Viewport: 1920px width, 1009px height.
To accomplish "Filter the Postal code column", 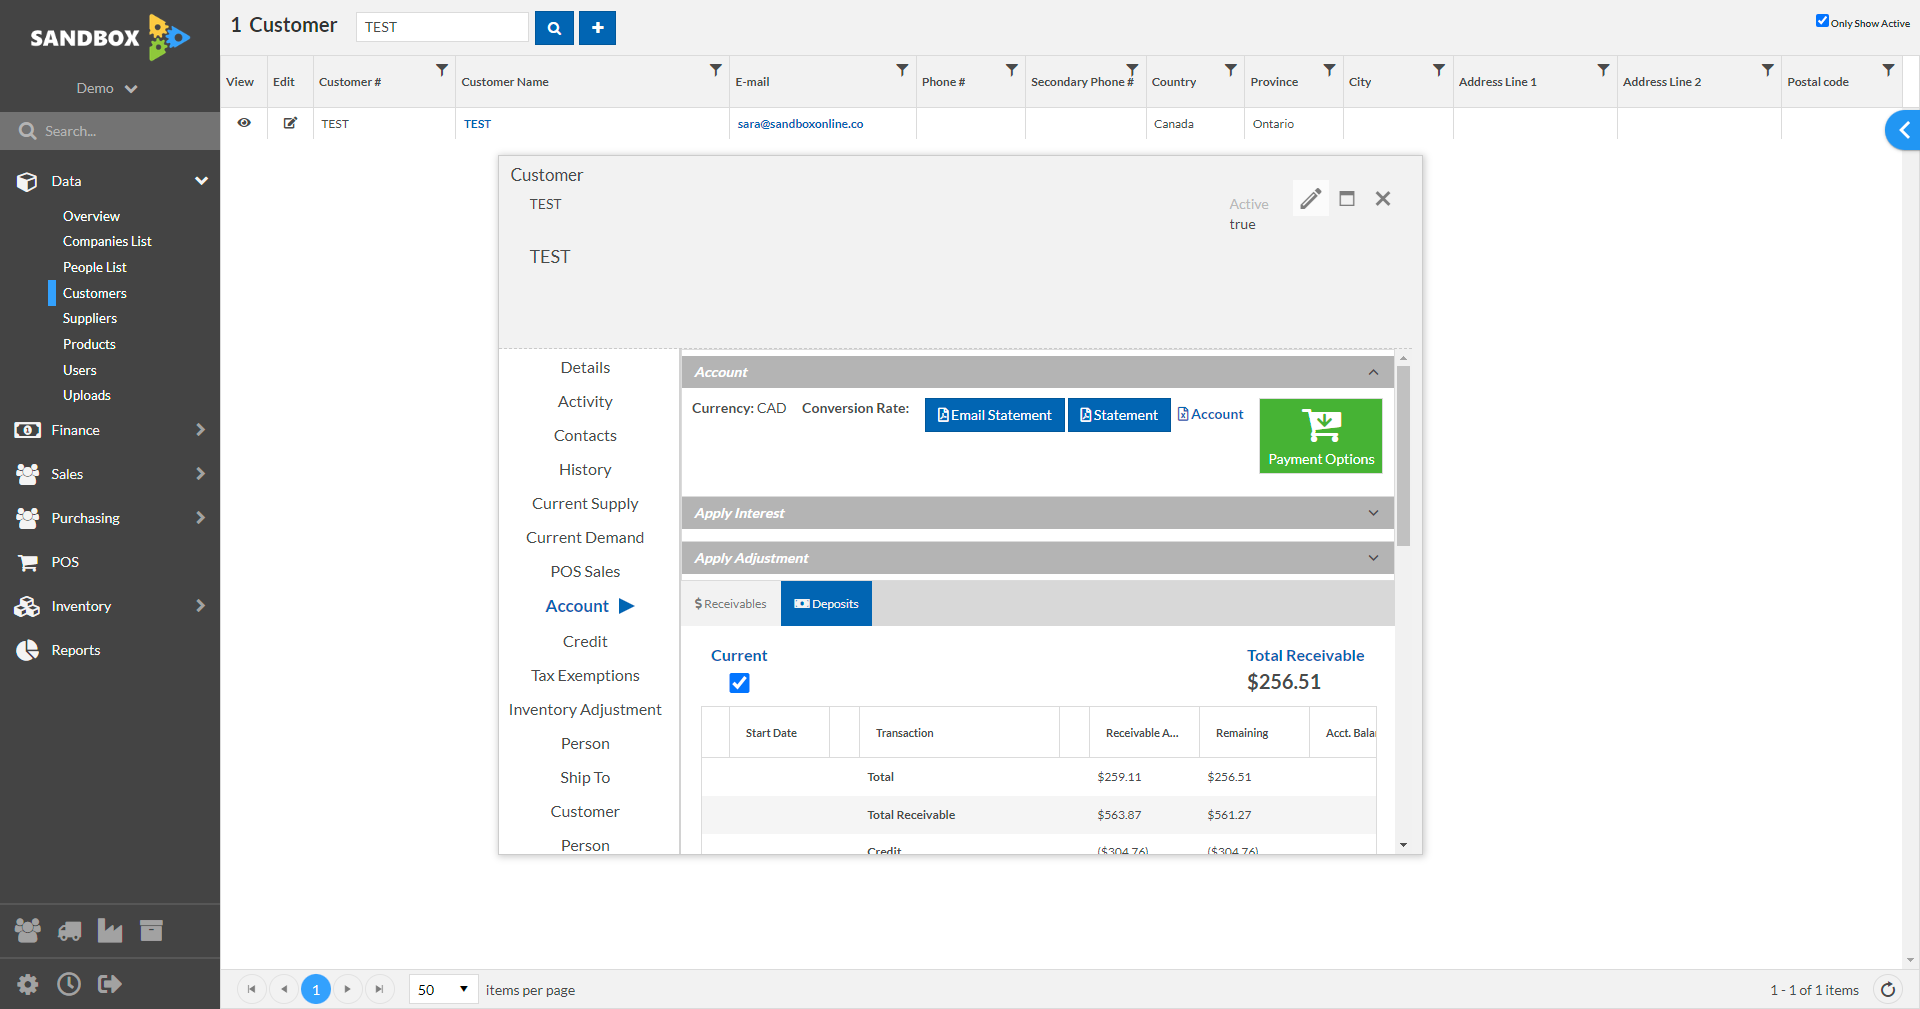I will 1888,70.
